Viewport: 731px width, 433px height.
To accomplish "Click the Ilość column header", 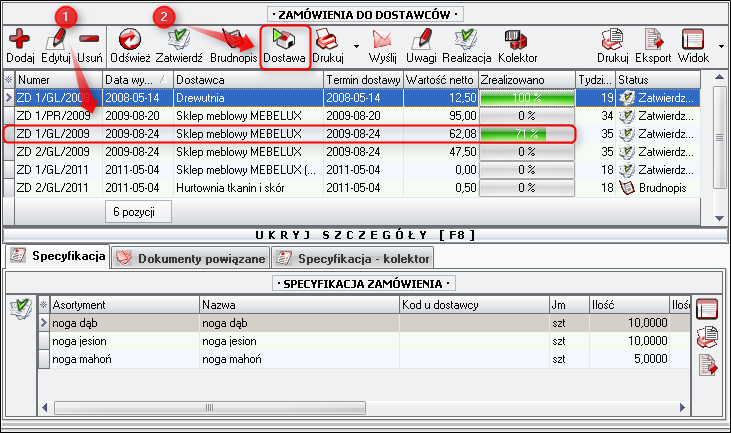I will pyautogui.click(x=629, y=305).
